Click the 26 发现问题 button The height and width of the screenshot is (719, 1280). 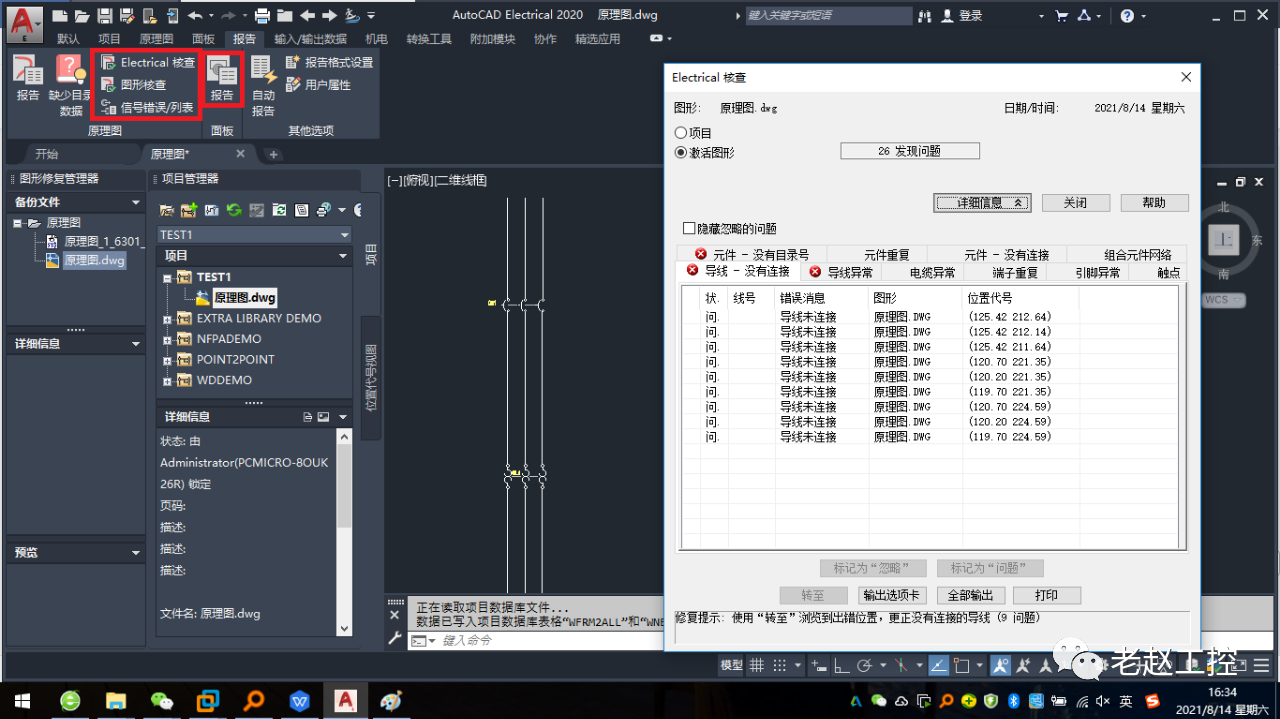tap(910, 151)
